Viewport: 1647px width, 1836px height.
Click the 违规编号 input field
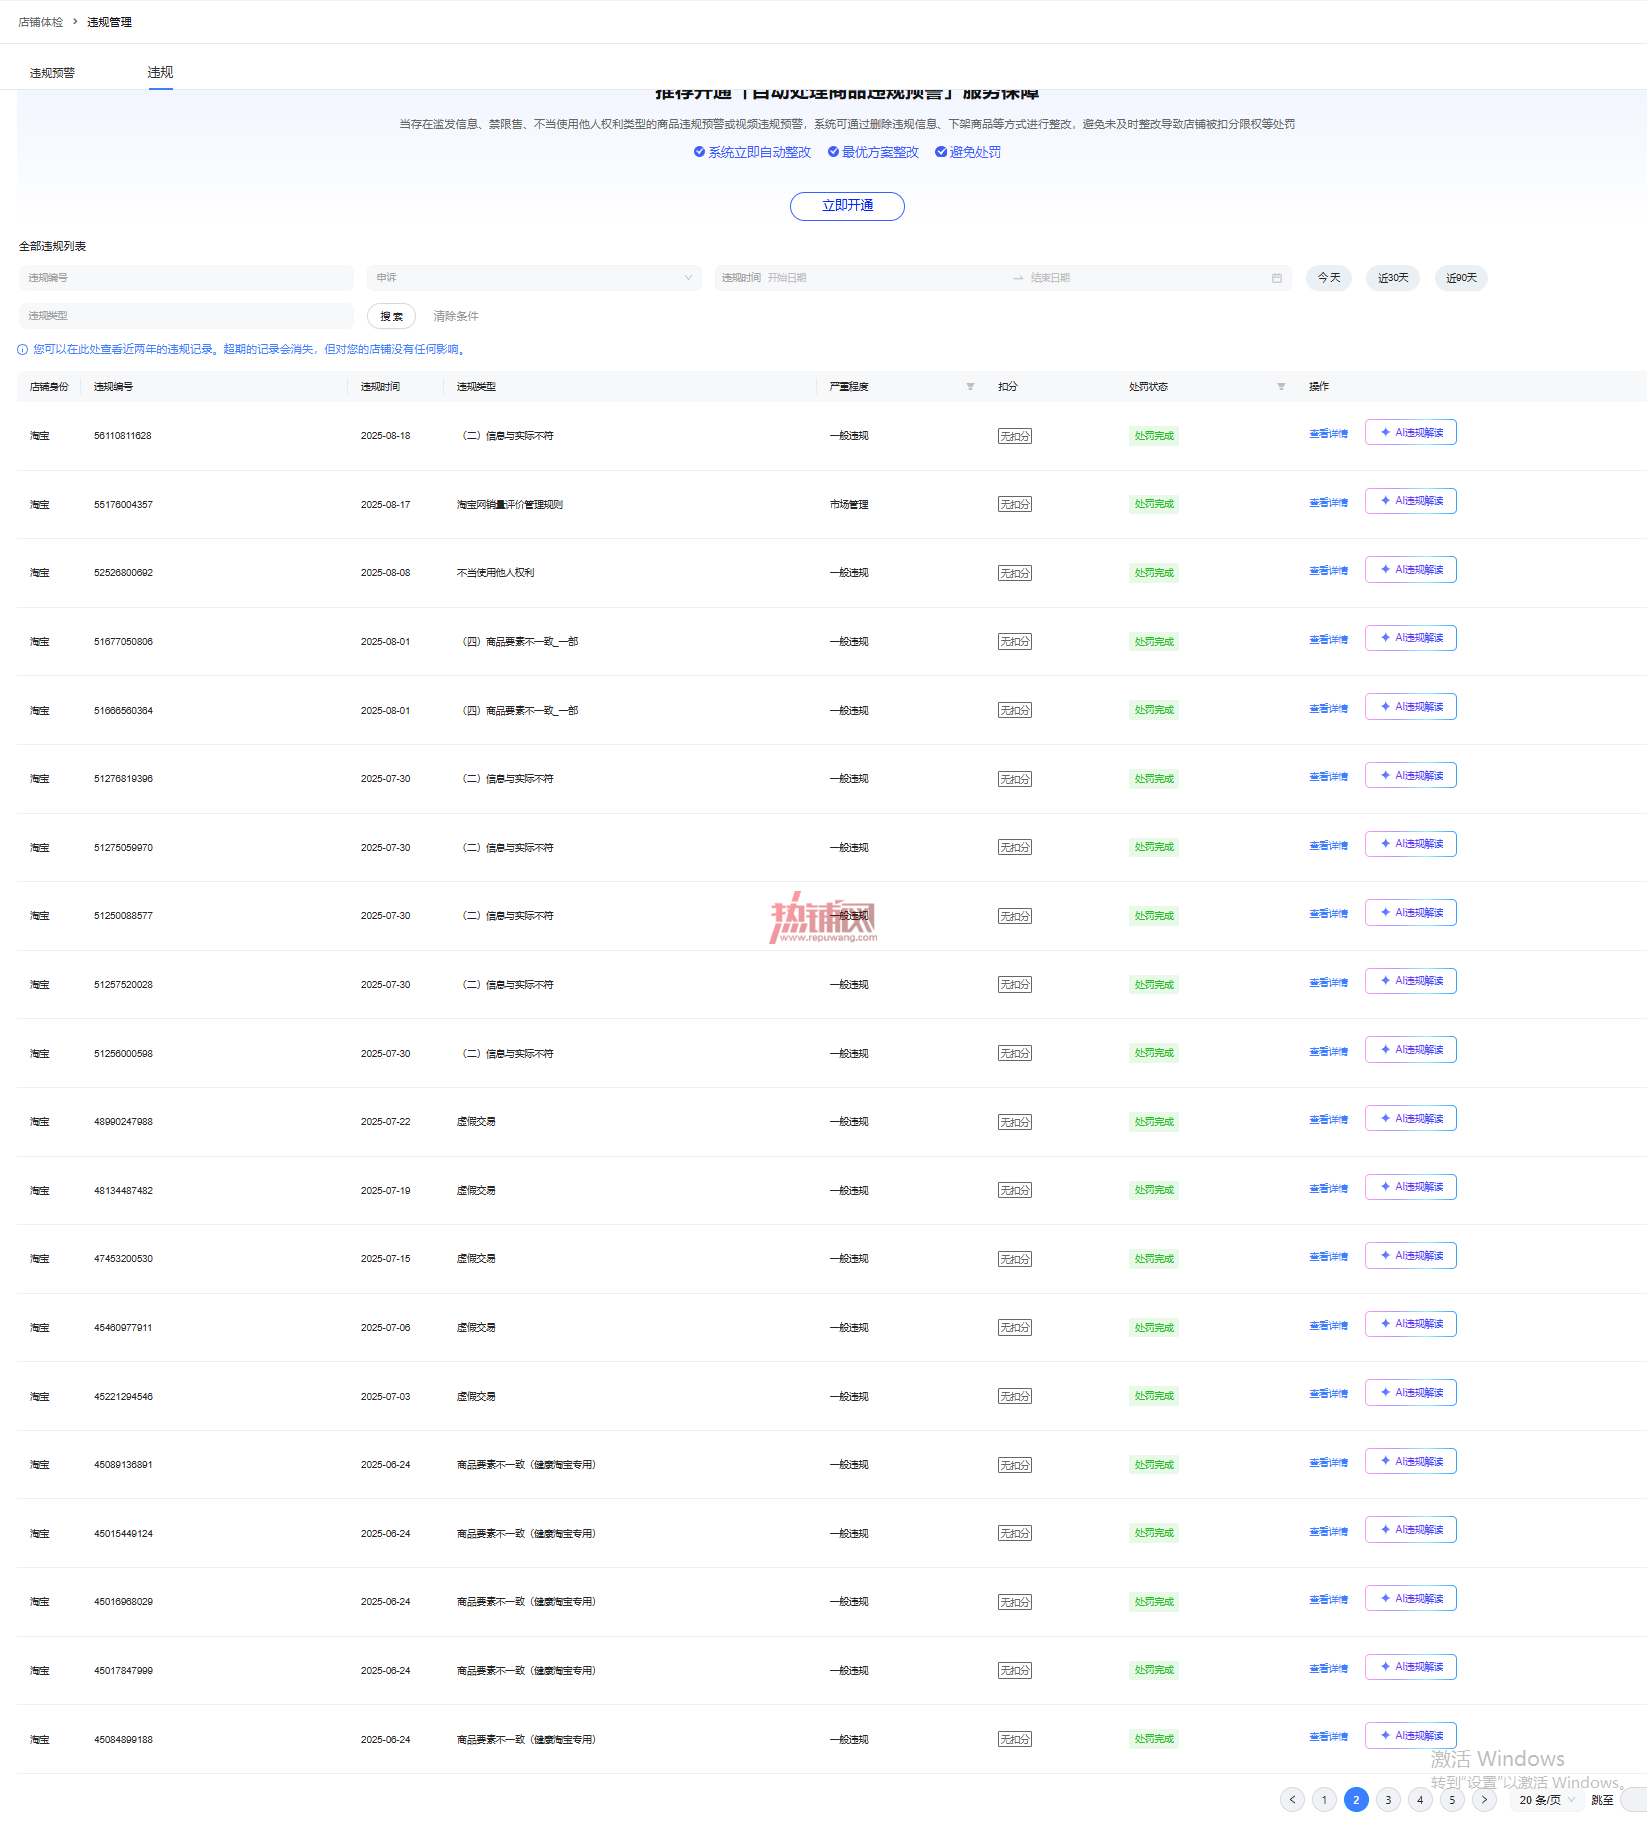[186, 278]
